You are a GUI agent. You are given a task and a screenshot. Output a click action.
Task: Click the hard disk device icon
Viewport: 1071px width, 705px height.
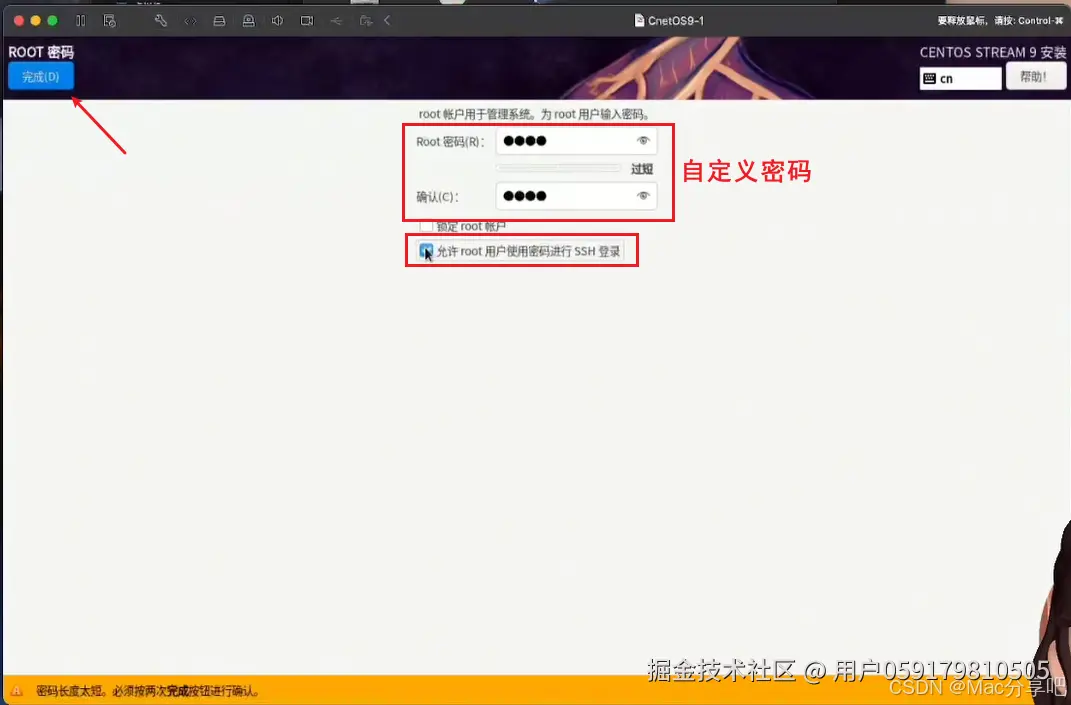tap(219, 20)
